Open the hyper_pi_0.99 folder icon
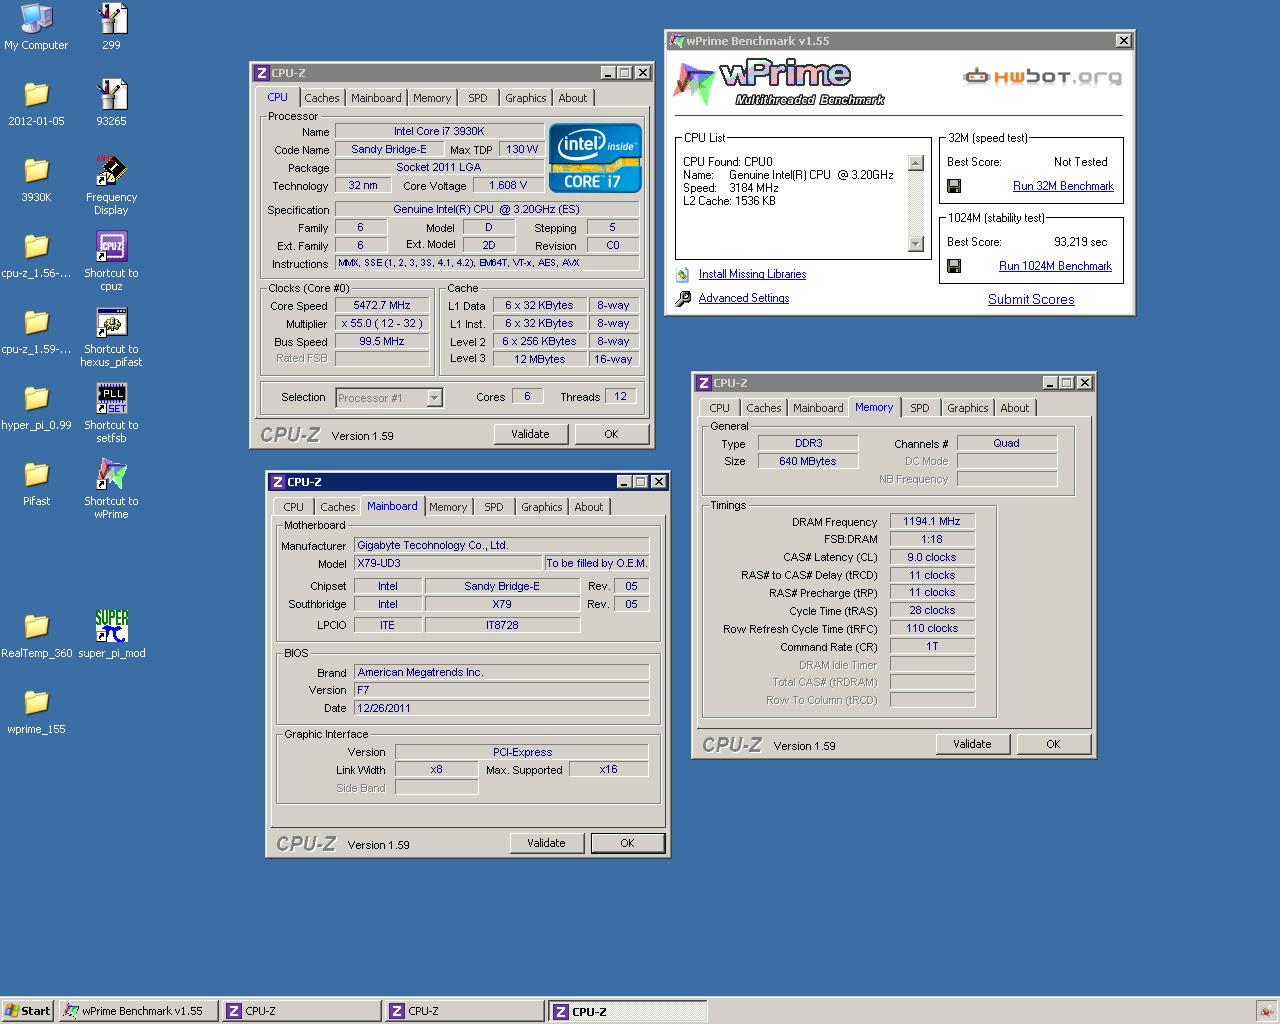Image resolution: width=1280 pixels, height=1024 pixels. point(36,399)
